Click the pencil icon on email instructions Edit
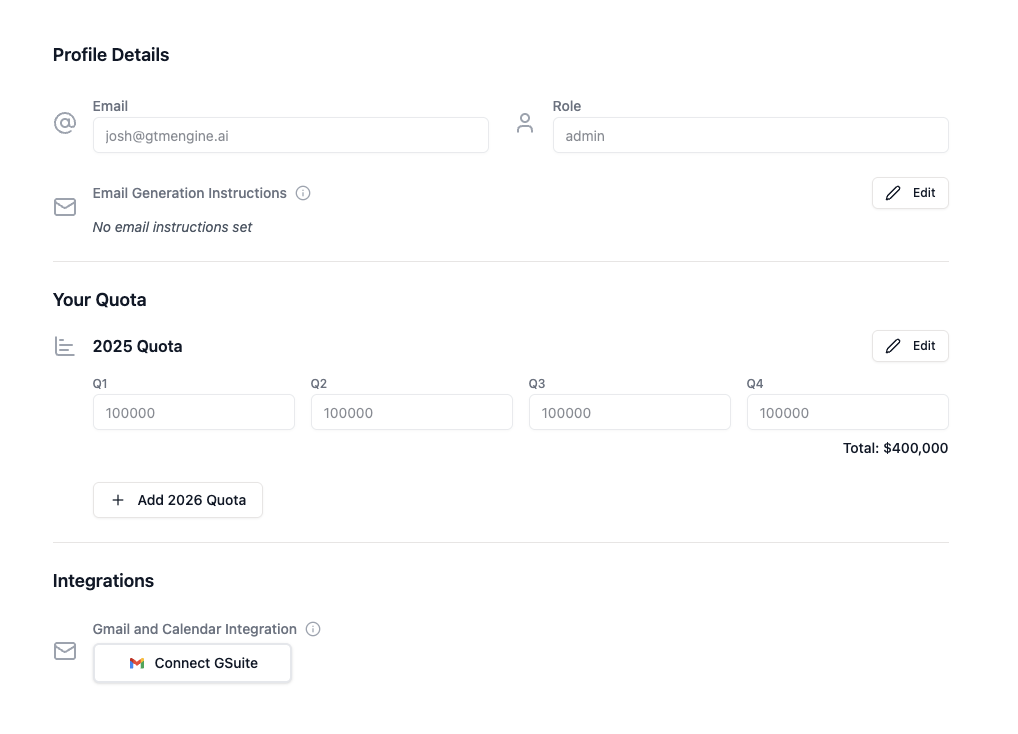 (893, 193)
